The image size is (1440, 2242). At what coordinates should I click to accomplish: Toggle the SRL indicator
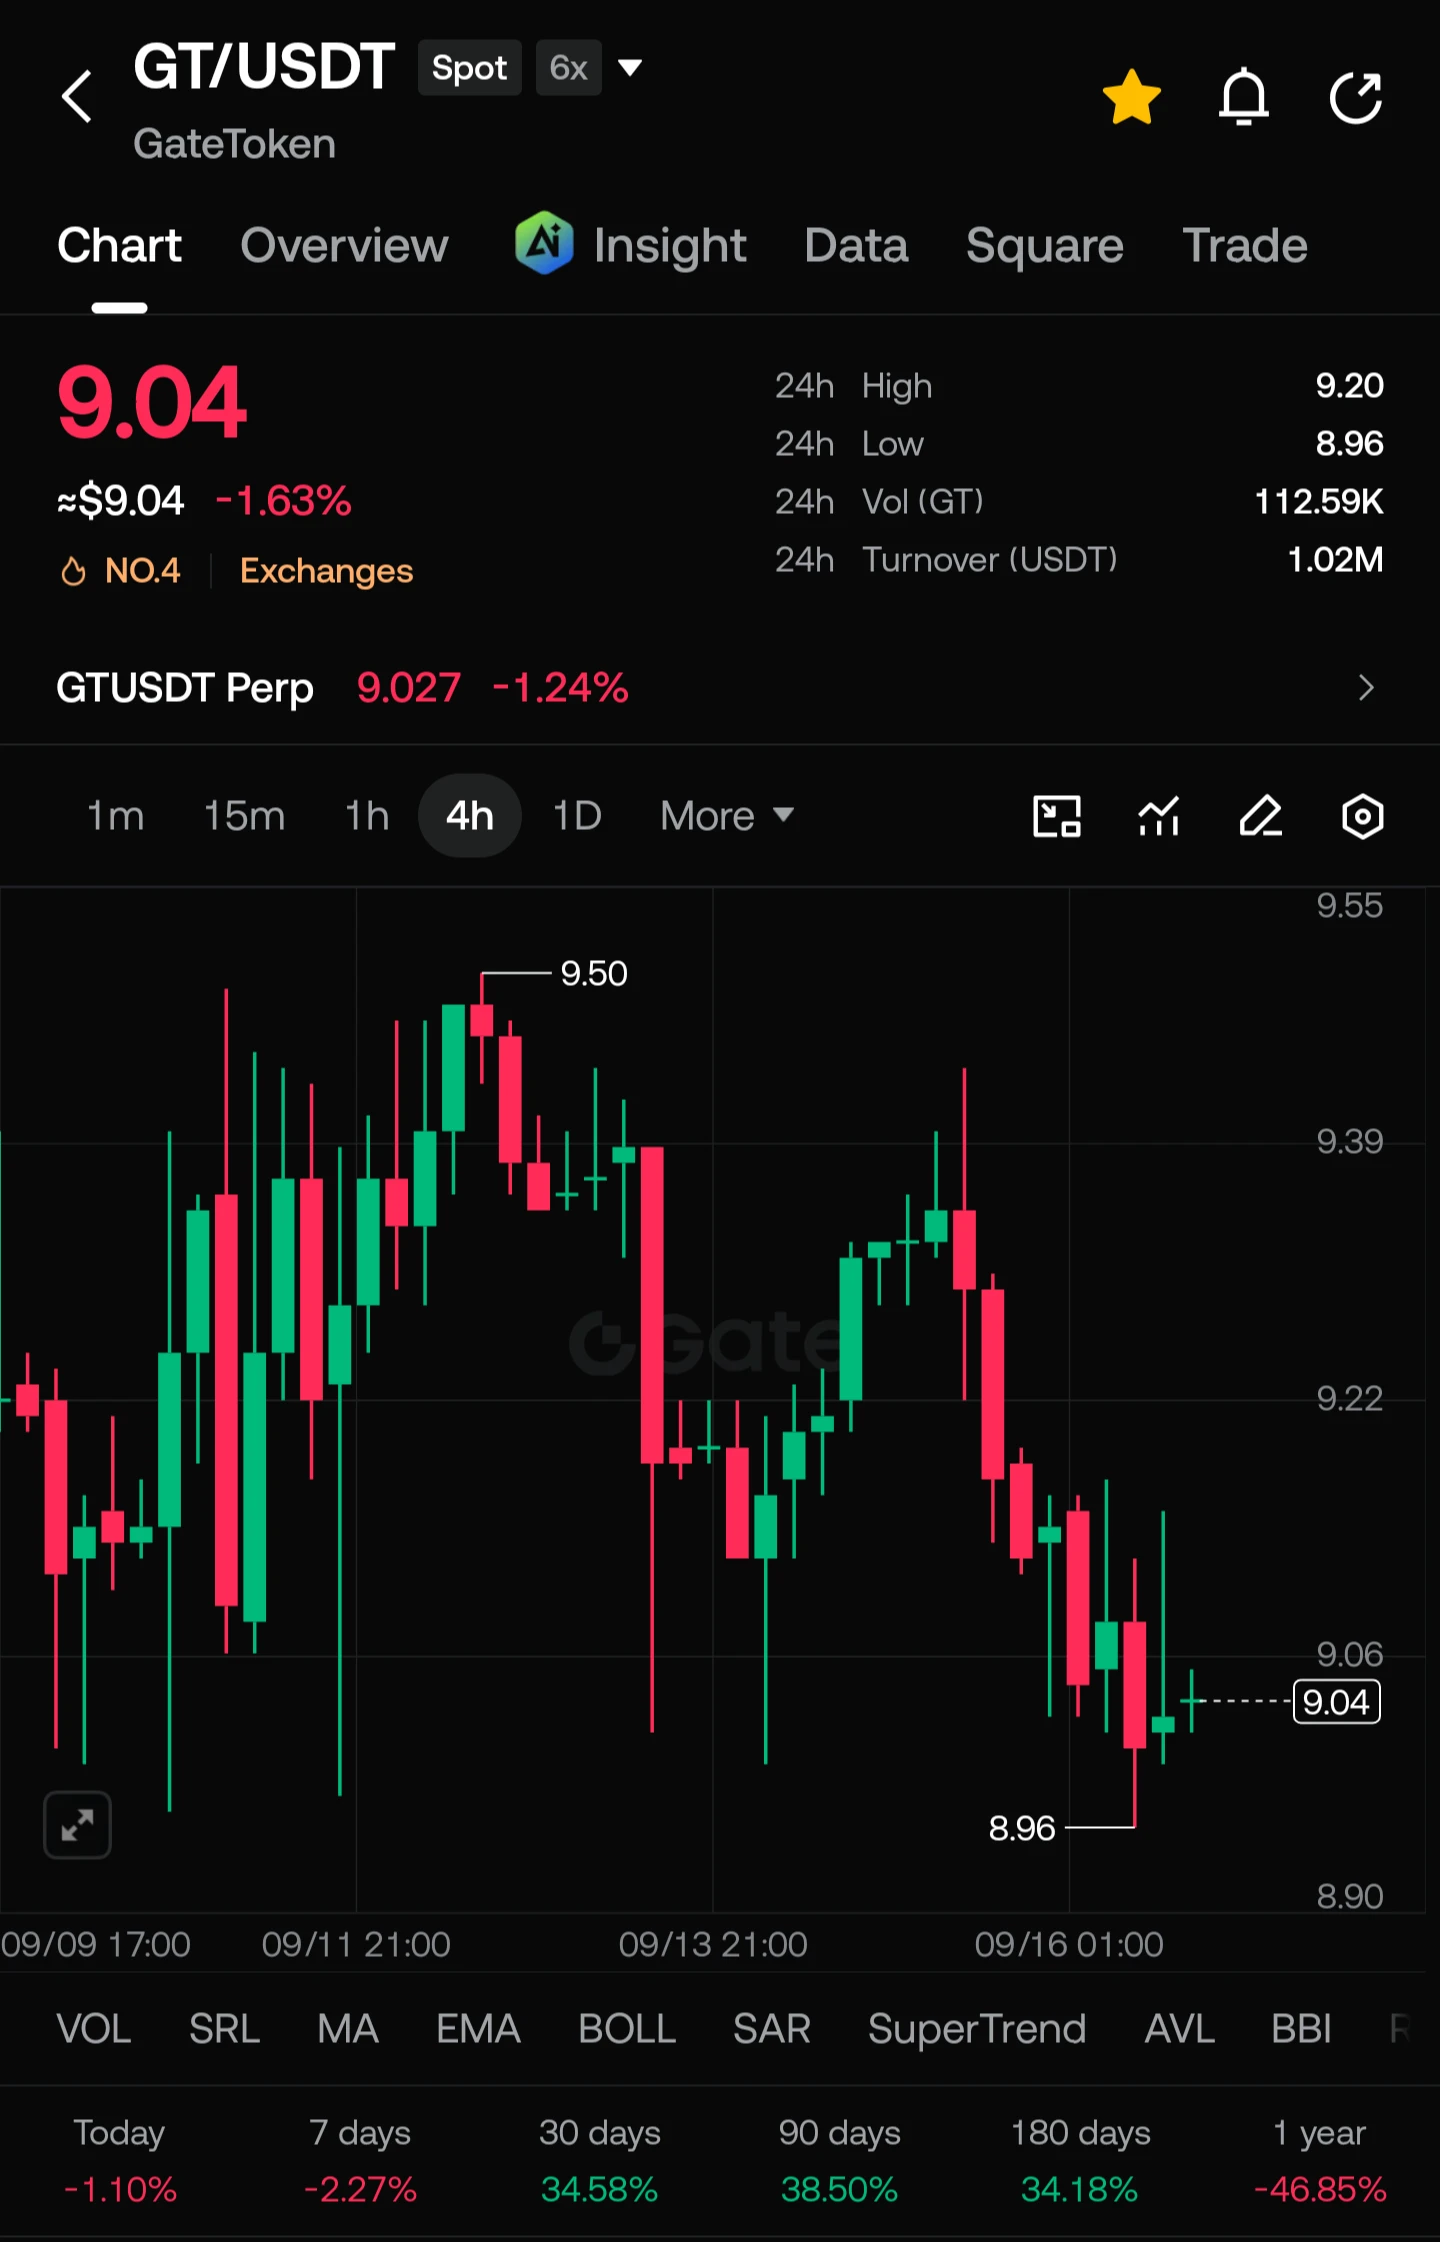[x=224, y=2029]
